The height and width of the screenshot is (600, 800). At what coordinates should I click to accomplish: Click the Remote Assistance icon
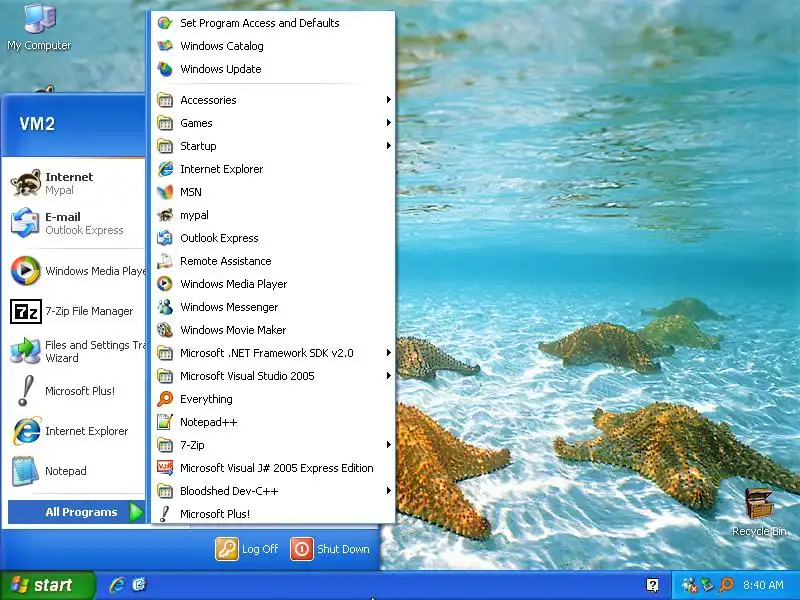[165, 261]
